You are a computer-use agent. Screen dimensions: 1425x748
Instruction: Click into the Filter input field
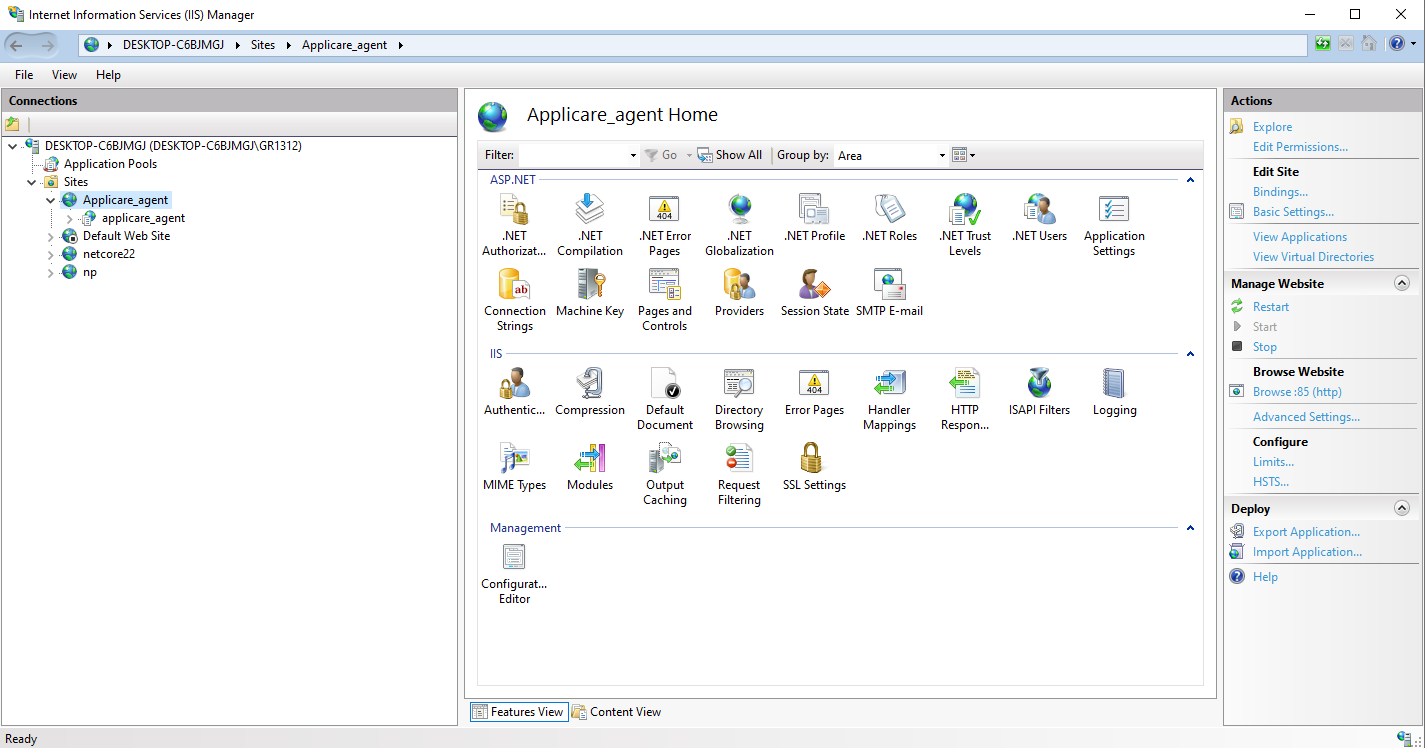(x=573, y=156)
